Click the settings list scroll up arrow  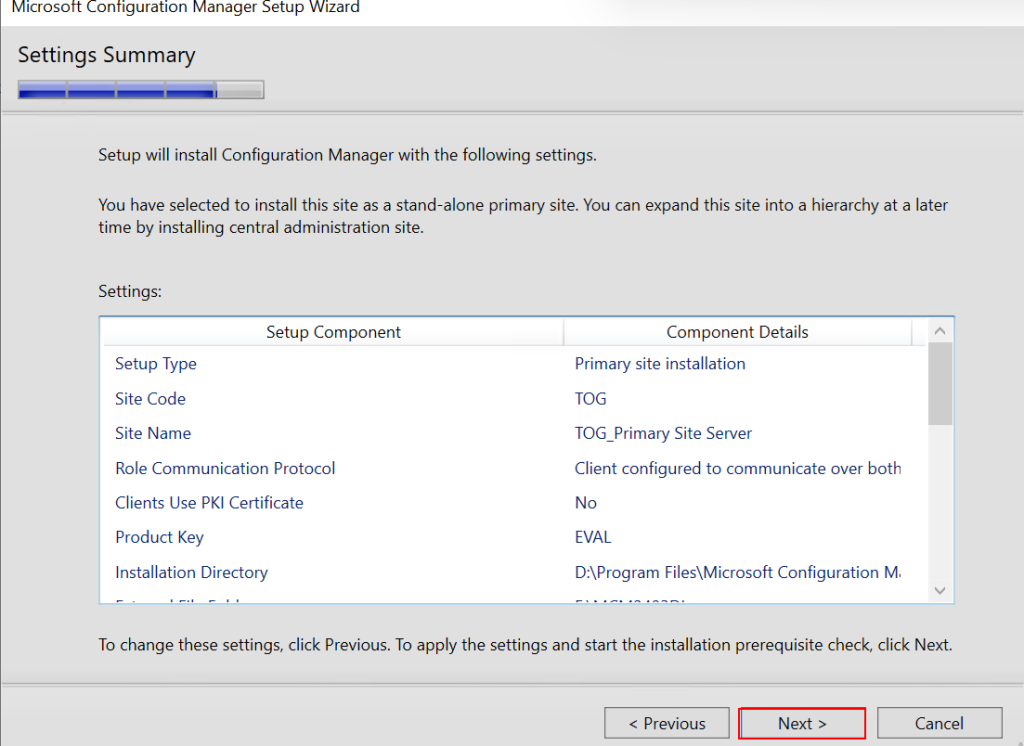point(940,331)
